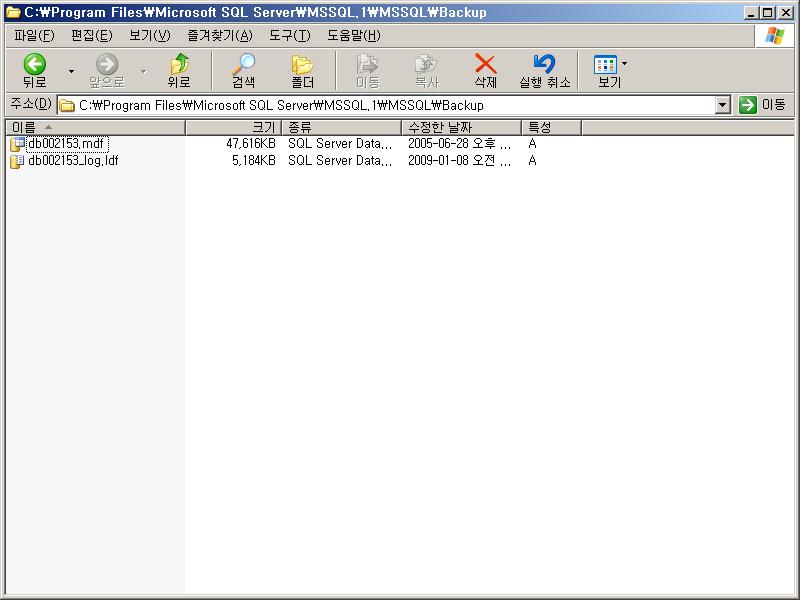800x600 pixels.
Task: Open the 보기(V) menu
Action: 149,35
